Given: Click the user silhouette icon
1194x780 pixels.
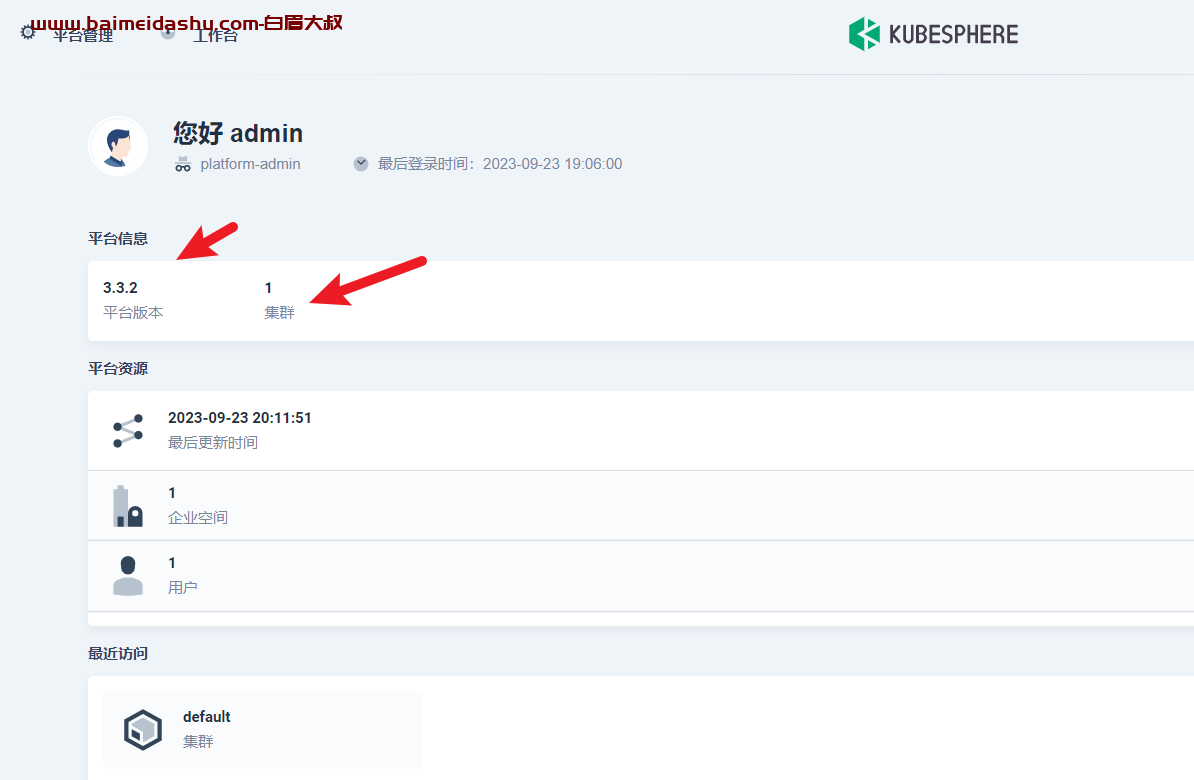Looking at the screenshot, I should [x=128, y=576].
